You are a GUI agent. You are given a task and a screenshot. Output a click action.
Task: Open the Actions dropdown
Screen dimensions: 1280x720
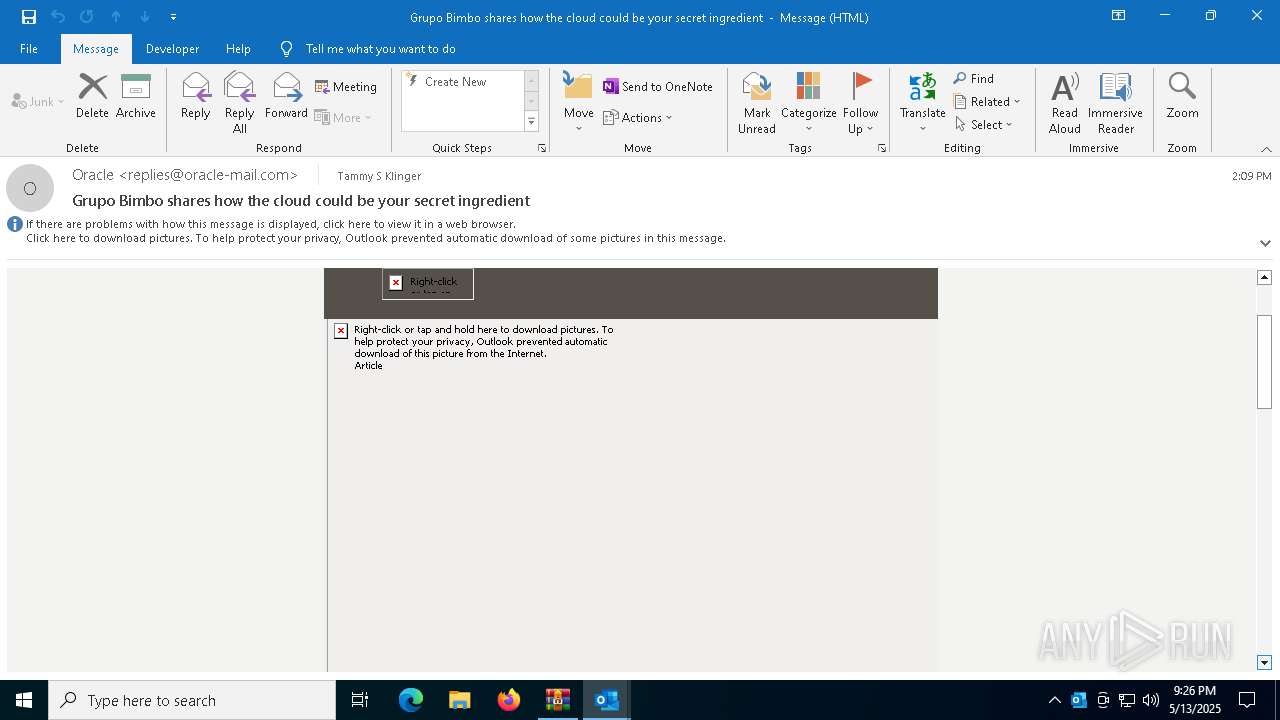(638, 117)
